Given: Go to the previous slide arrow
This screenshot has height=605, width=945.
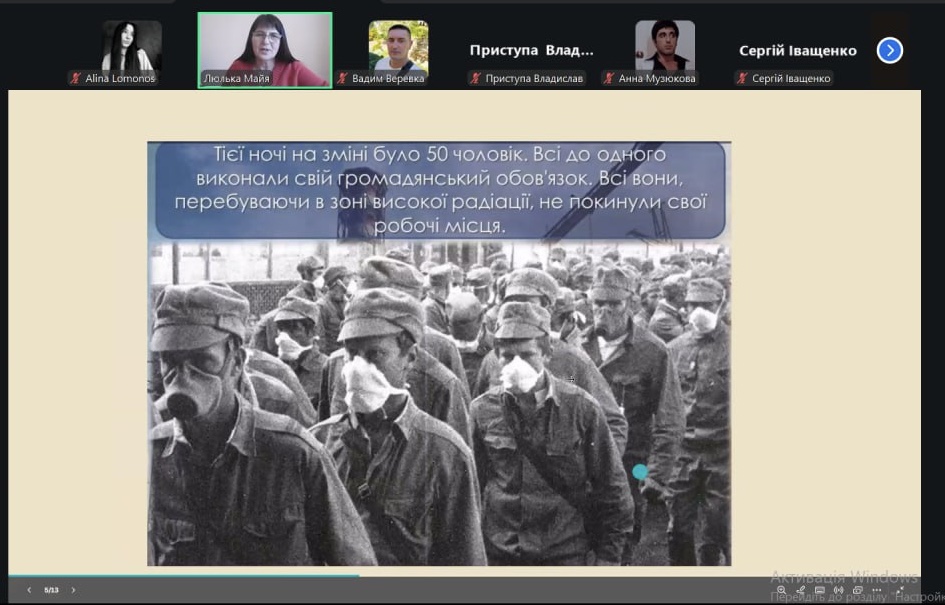Looking at the screenshot, I should point(29,590).
